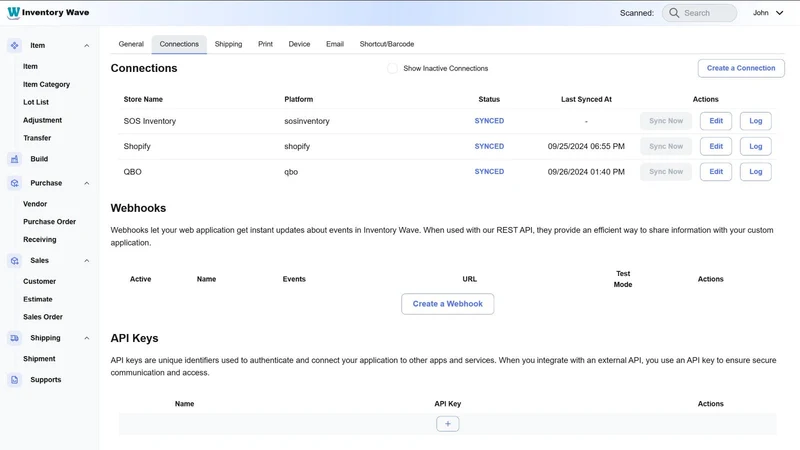Click 09/25/2024 06:55 PM timestamp
This screenshot has width=800, height=450.
[586, 146]
